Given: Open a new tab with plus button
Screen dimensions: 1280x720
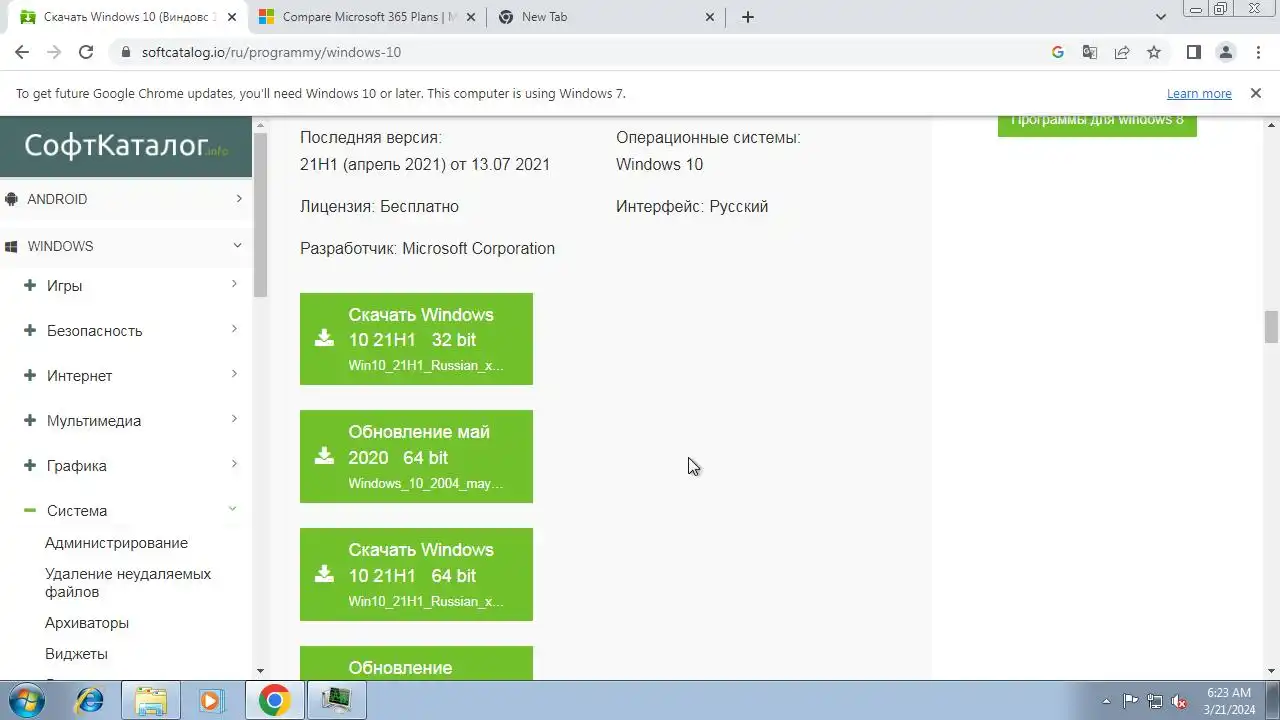Looking at the screenshot, I should tap(748, 17).
